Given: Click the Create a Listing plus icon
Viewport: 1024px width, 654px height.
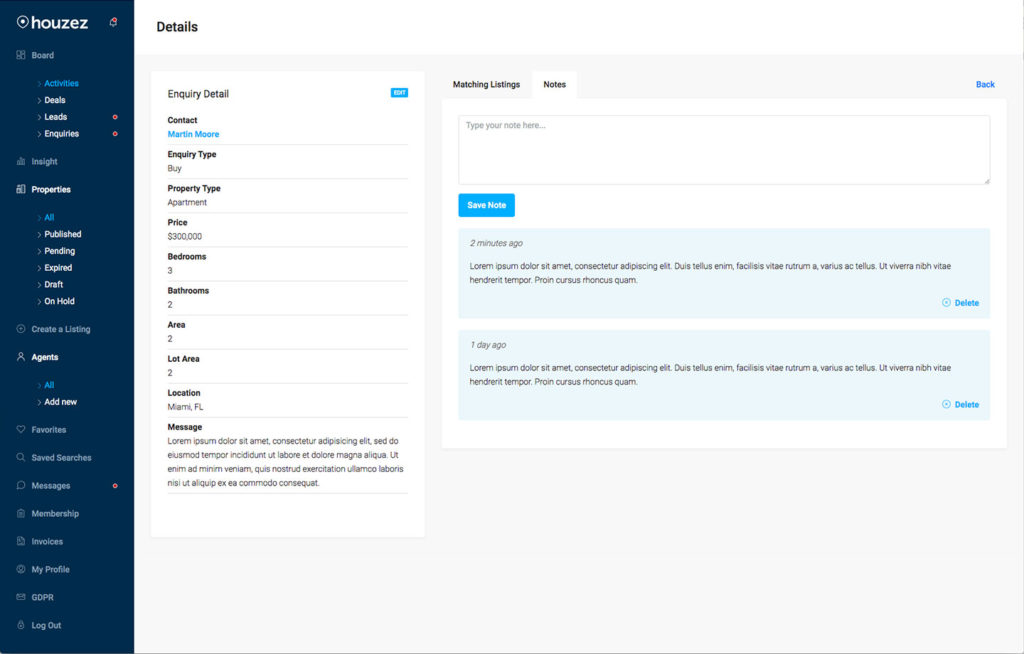Looking at the screenshot, I should pos(21,329).
